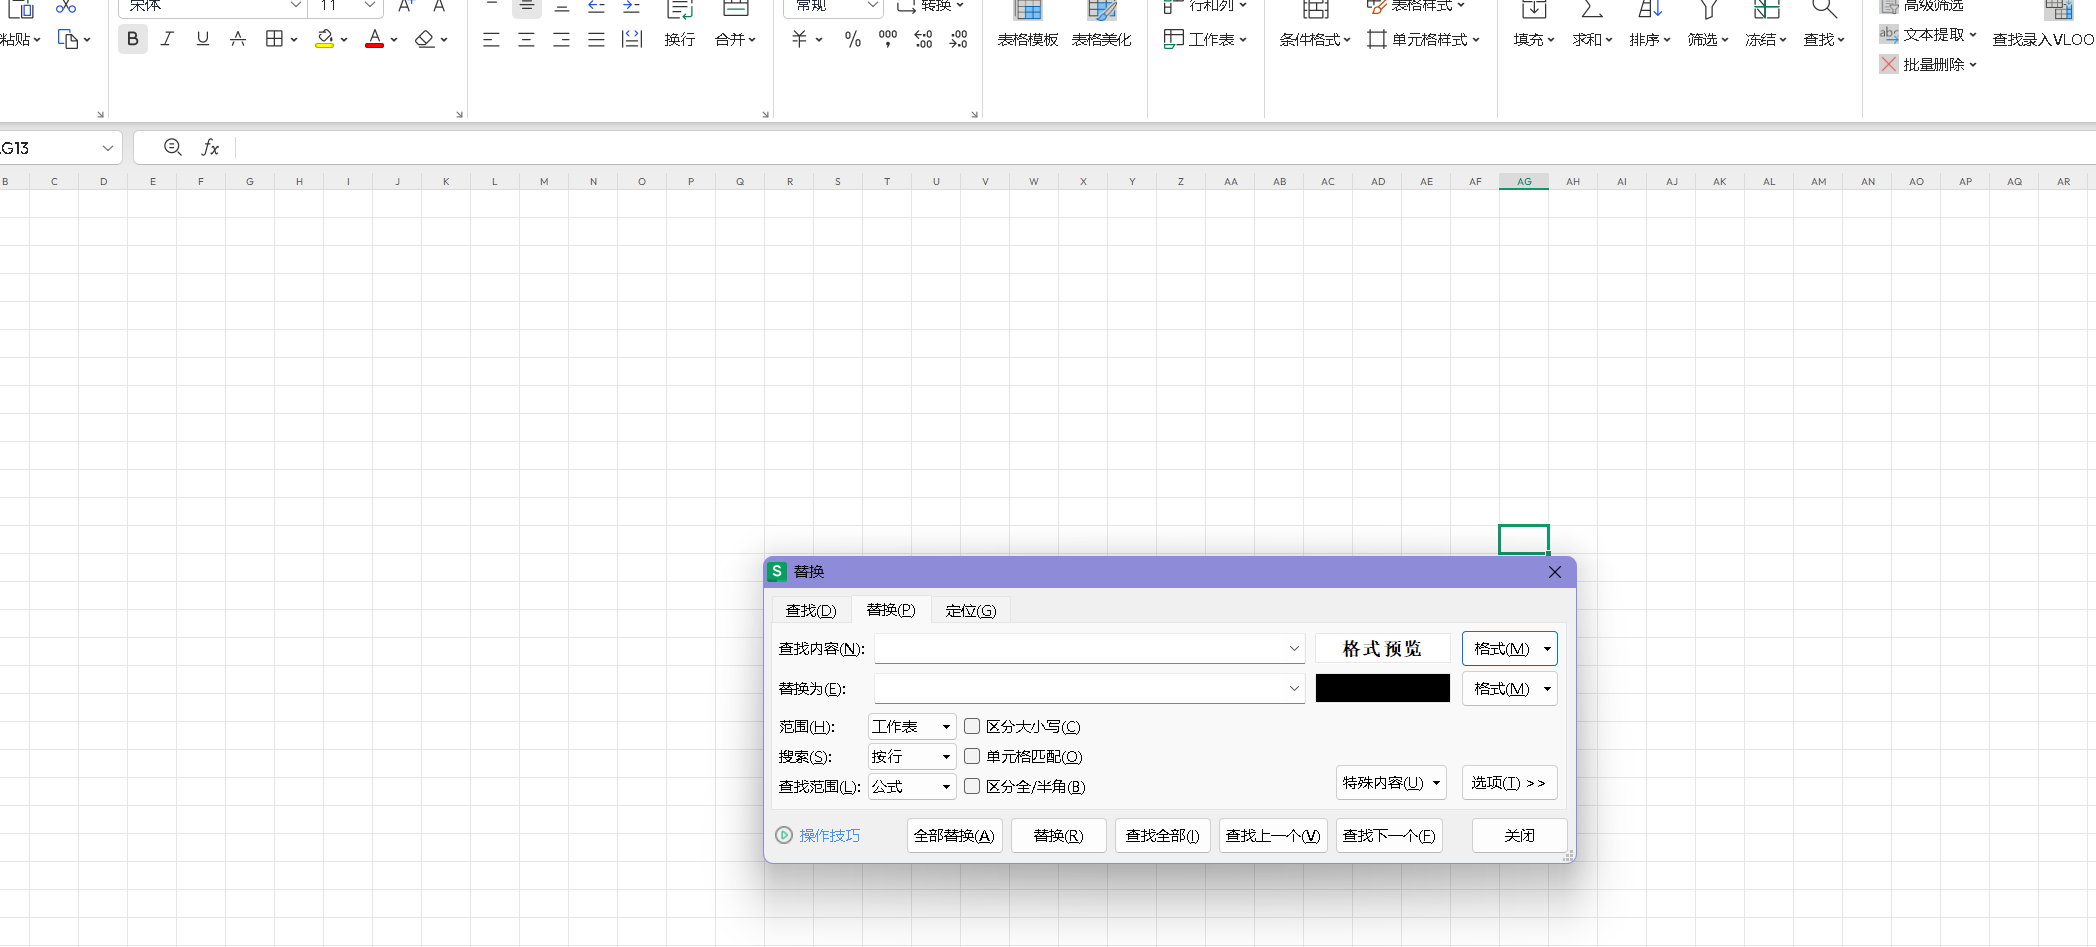Screen dimensions: 2096x947
Task: Center text horizontally
Action: 526,40
